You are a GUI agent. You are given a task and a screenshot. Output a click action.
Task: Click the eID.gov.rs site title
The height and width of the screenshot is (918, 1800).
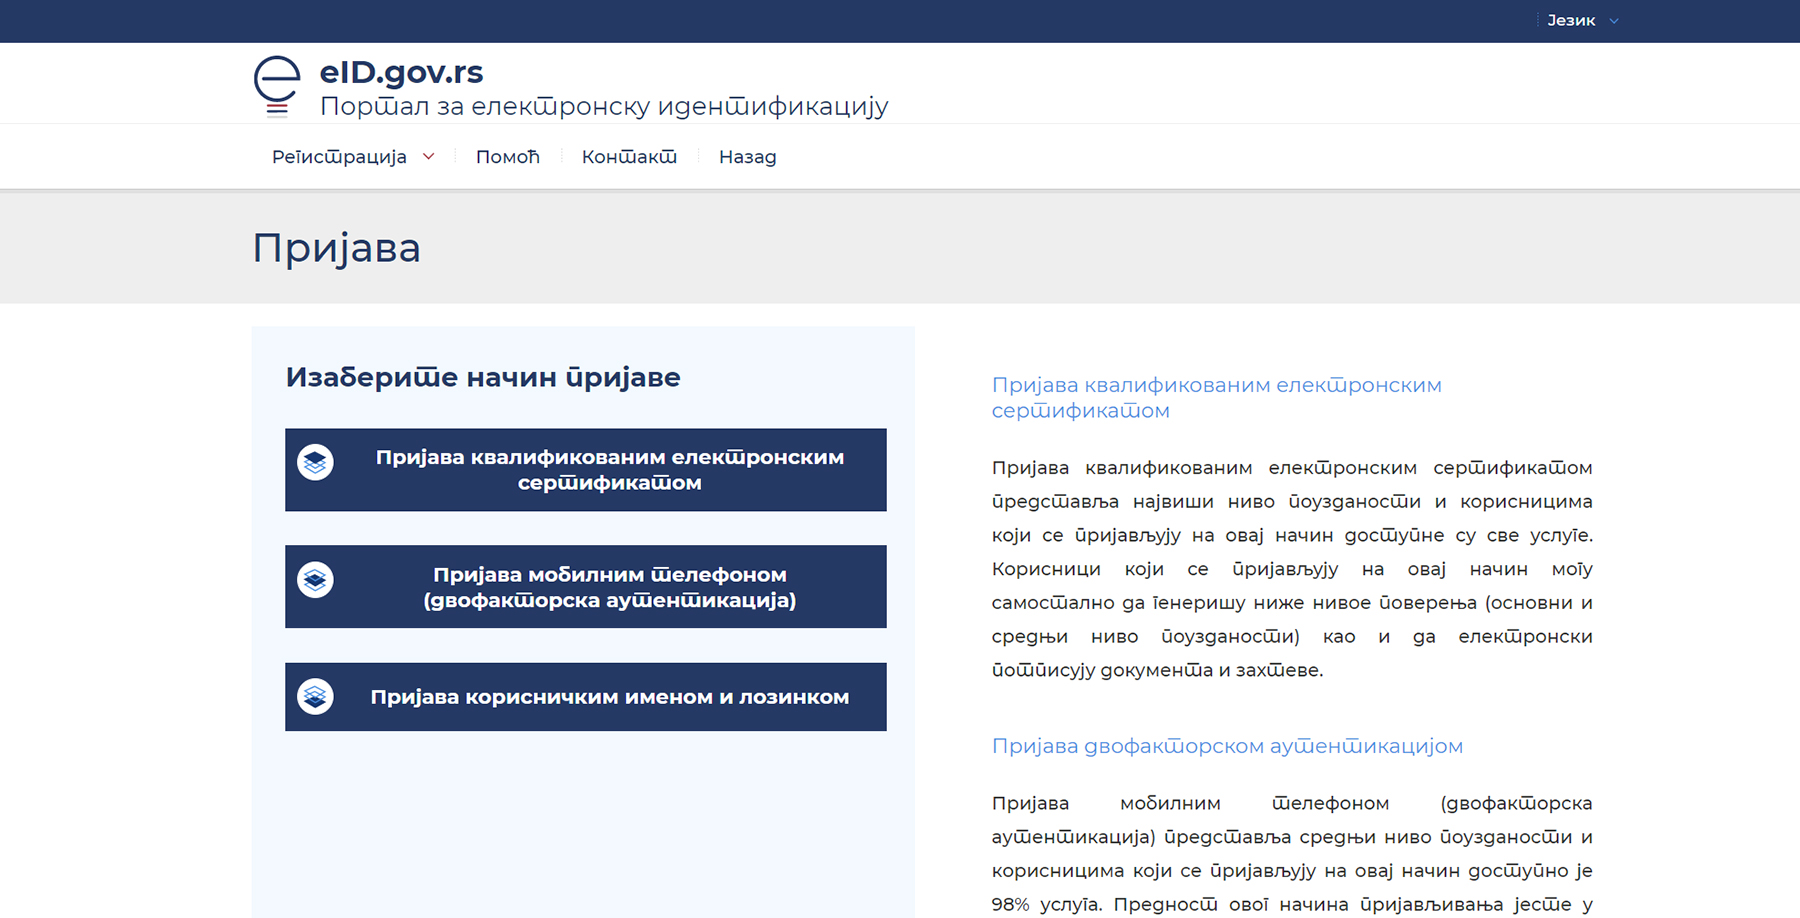[x=401, y=72]
